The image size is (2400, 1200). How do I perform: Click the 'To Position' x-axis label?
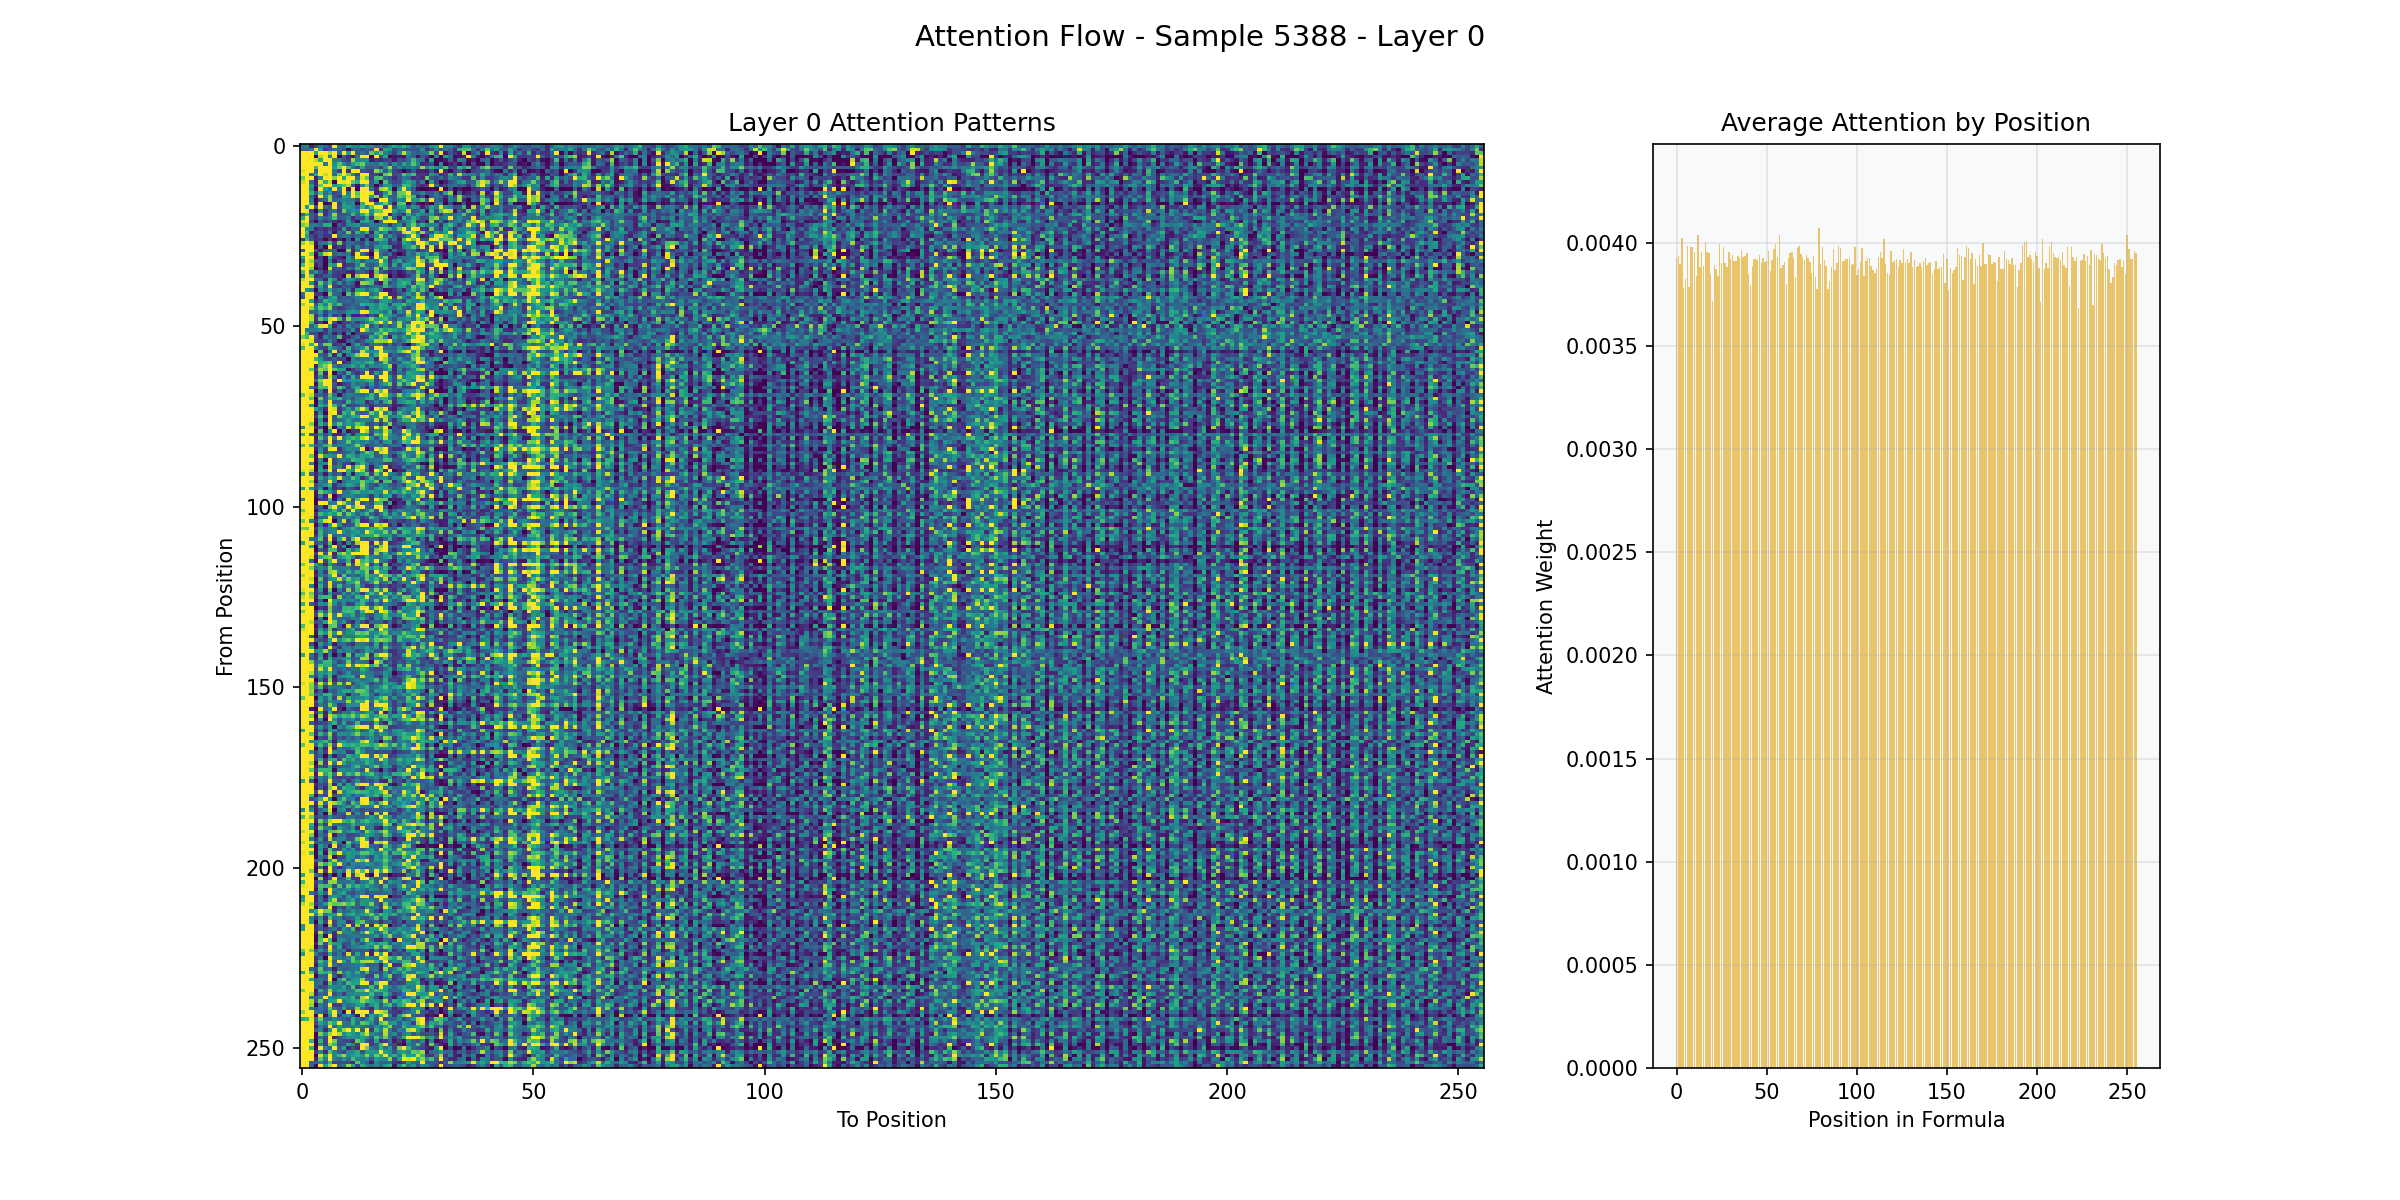pyautogui.click(x=891, y=1120)
